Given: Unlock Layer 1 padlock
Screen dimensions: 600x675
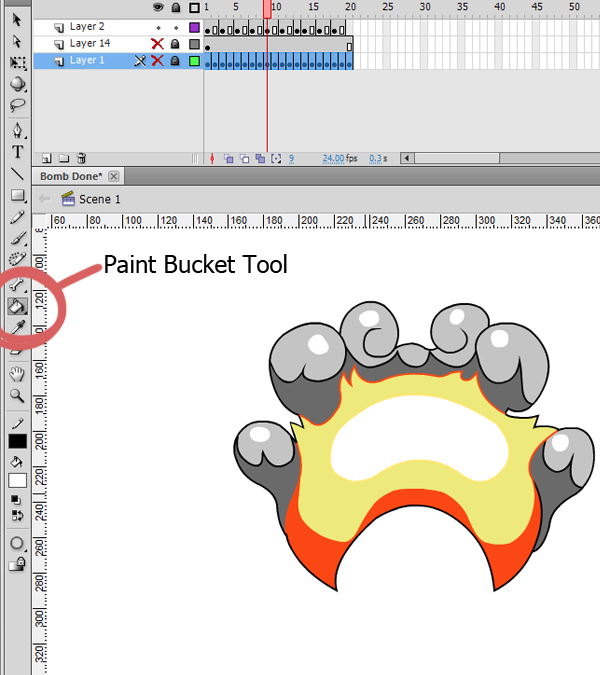Looking at the screenshot, I should [175, 61].
